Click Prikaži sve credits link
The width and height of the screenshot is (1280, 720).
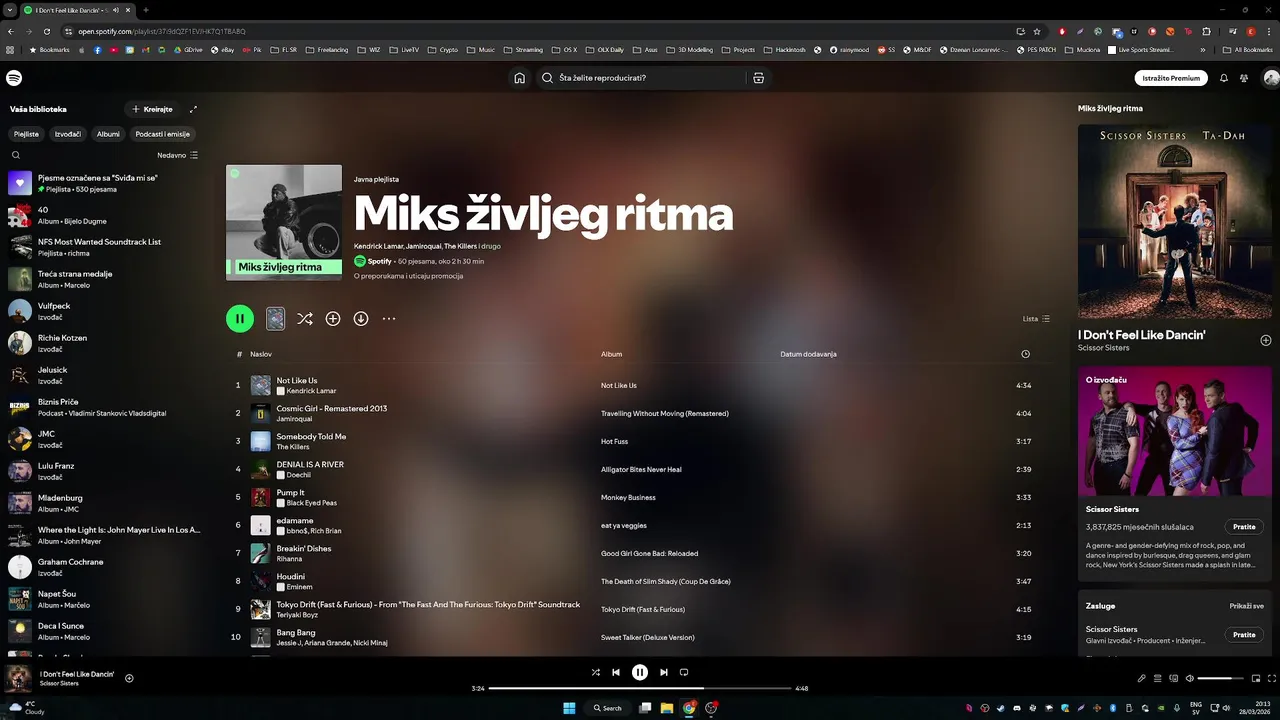pyautogui.click(x=1247, y=606)
